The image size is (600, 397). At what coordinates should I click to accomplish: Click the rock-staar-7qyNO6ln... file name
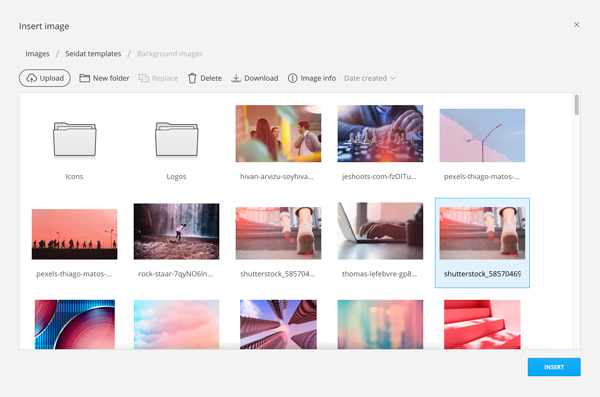coord(176,274)
